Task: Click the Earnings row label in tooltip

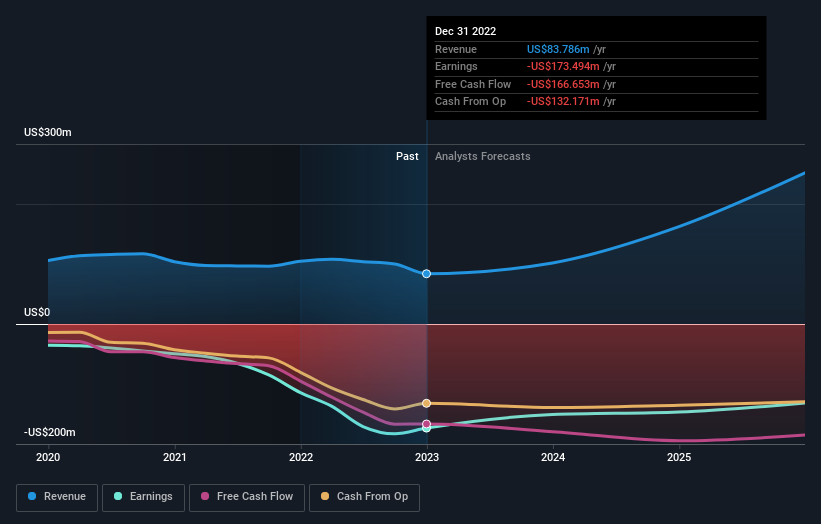Action: 456,66
